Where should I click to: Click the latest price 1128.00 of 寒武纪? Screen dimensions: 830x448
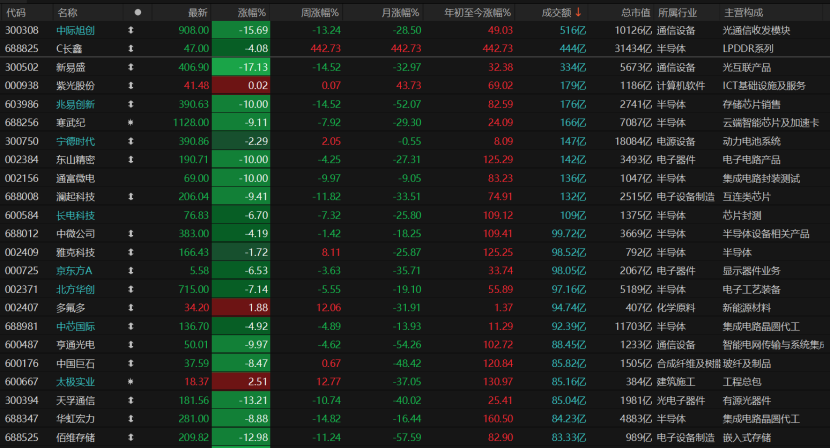click(x=191, y=123)
